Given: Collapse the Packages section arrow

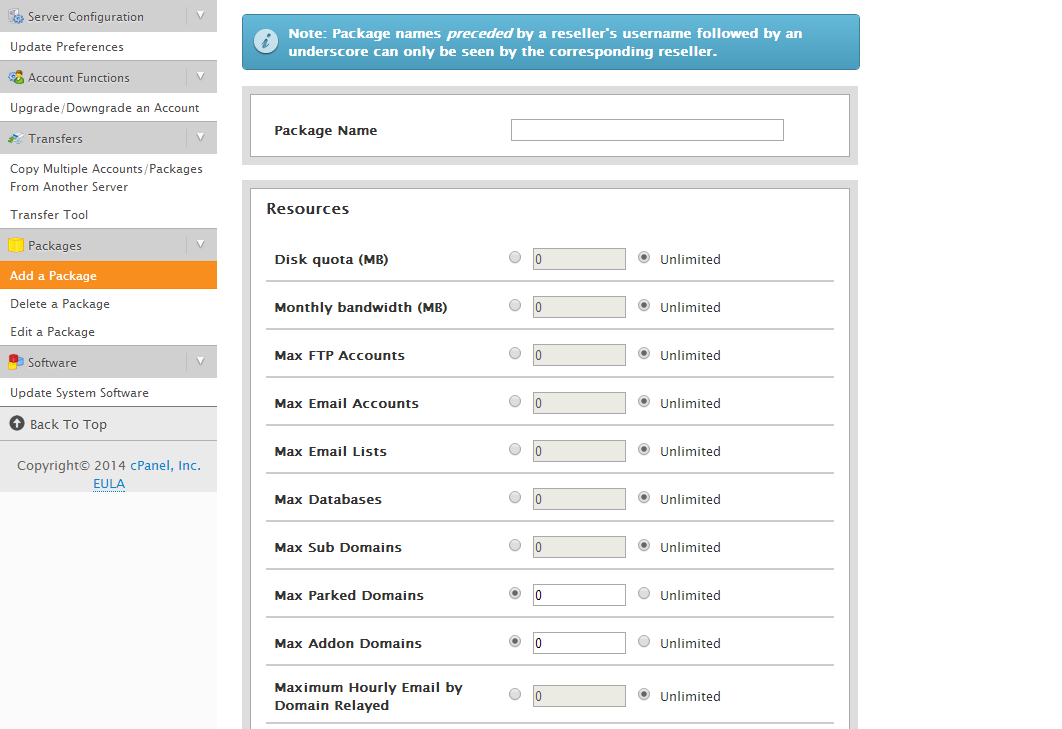Looking at the screenshot, I should pyautogui.click(x=200, y=244).
